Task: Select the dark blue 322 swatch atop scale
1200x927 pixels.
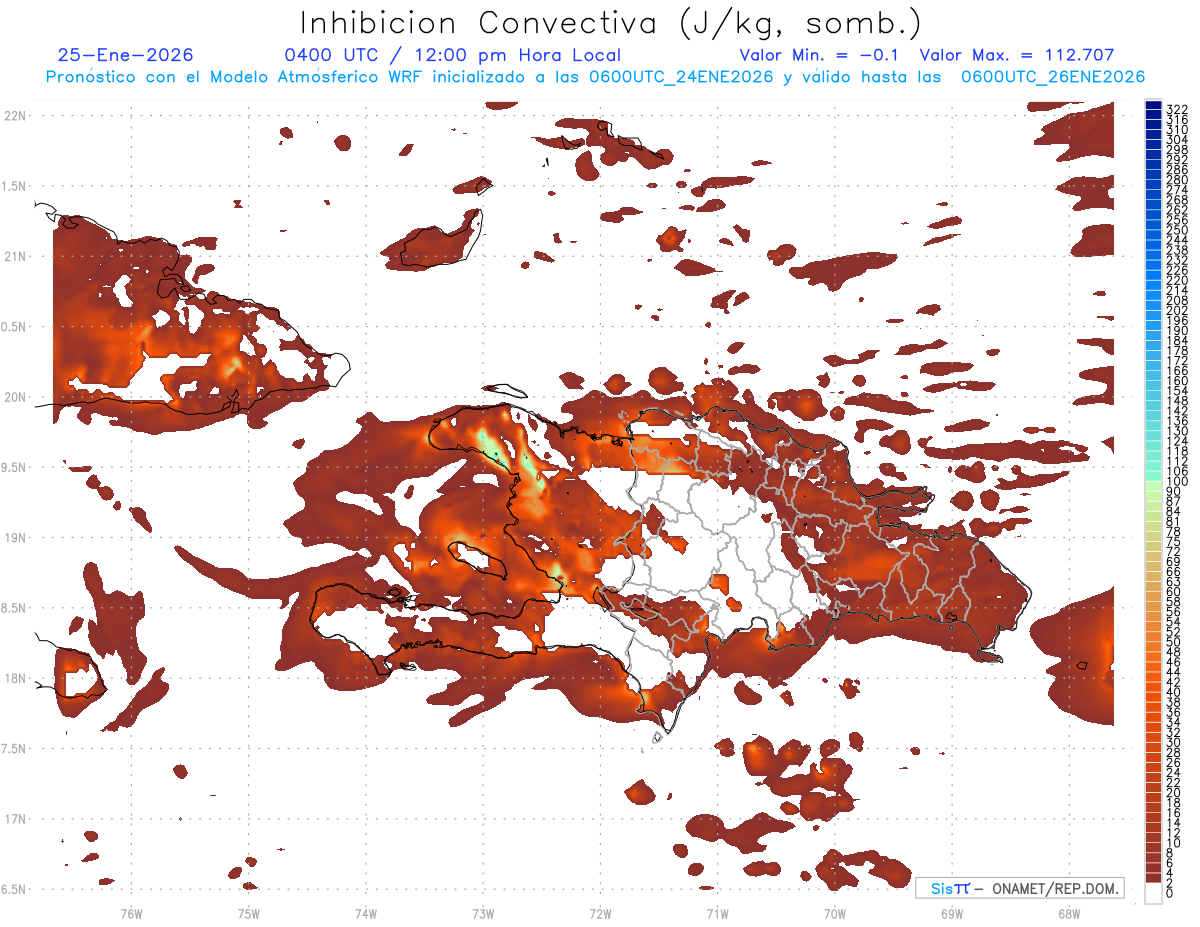Action: click(x=1153, y=106)
